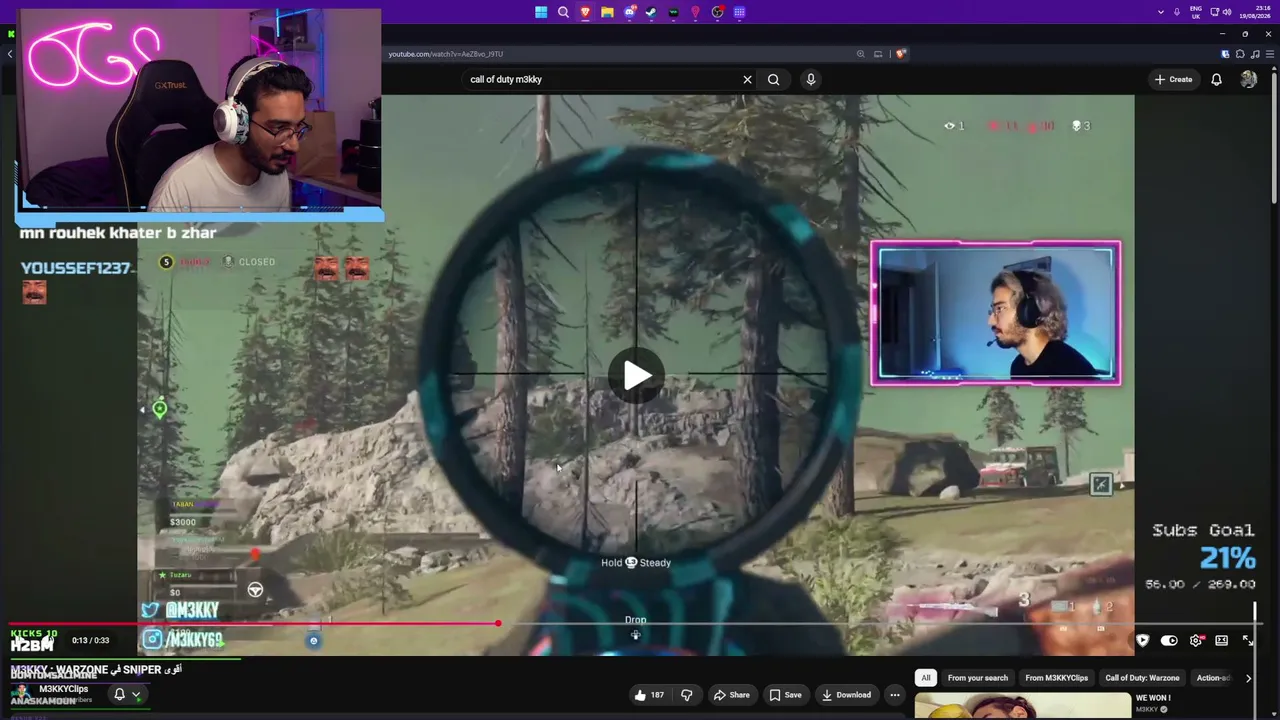1280x720 pixels.
Task: Open Windows taskbar search
Action: (x=563, y=12)
